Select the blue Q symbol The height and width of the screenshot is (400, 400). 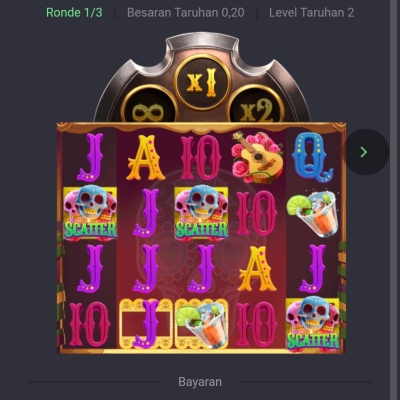coord(312,157)
